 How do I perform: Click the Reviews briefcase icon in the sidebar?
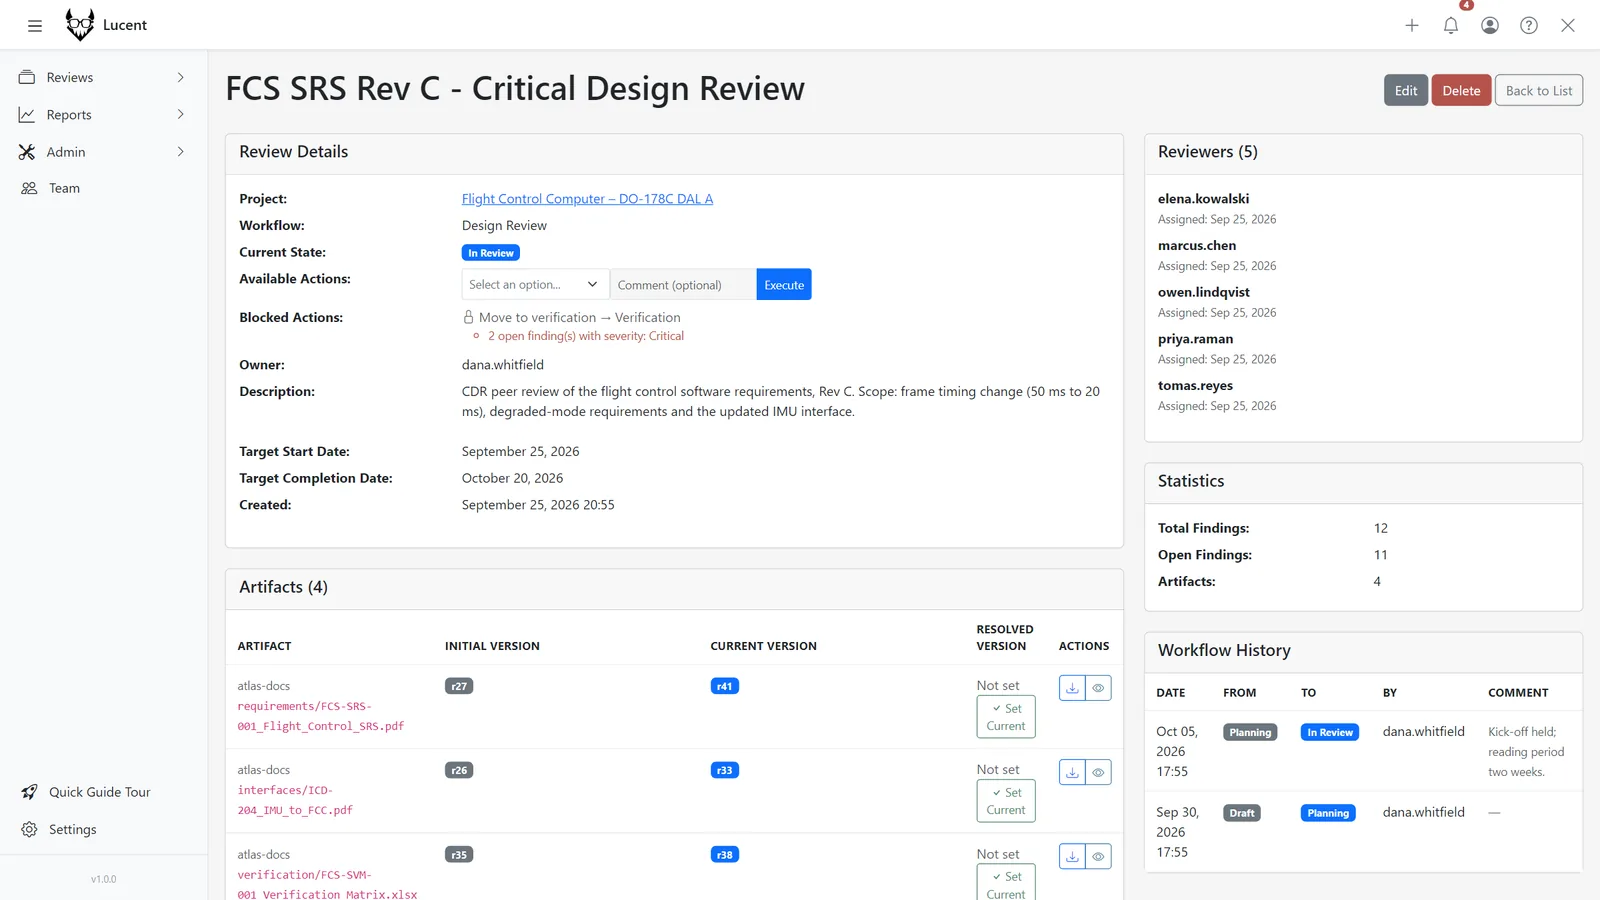click(27, 77)
